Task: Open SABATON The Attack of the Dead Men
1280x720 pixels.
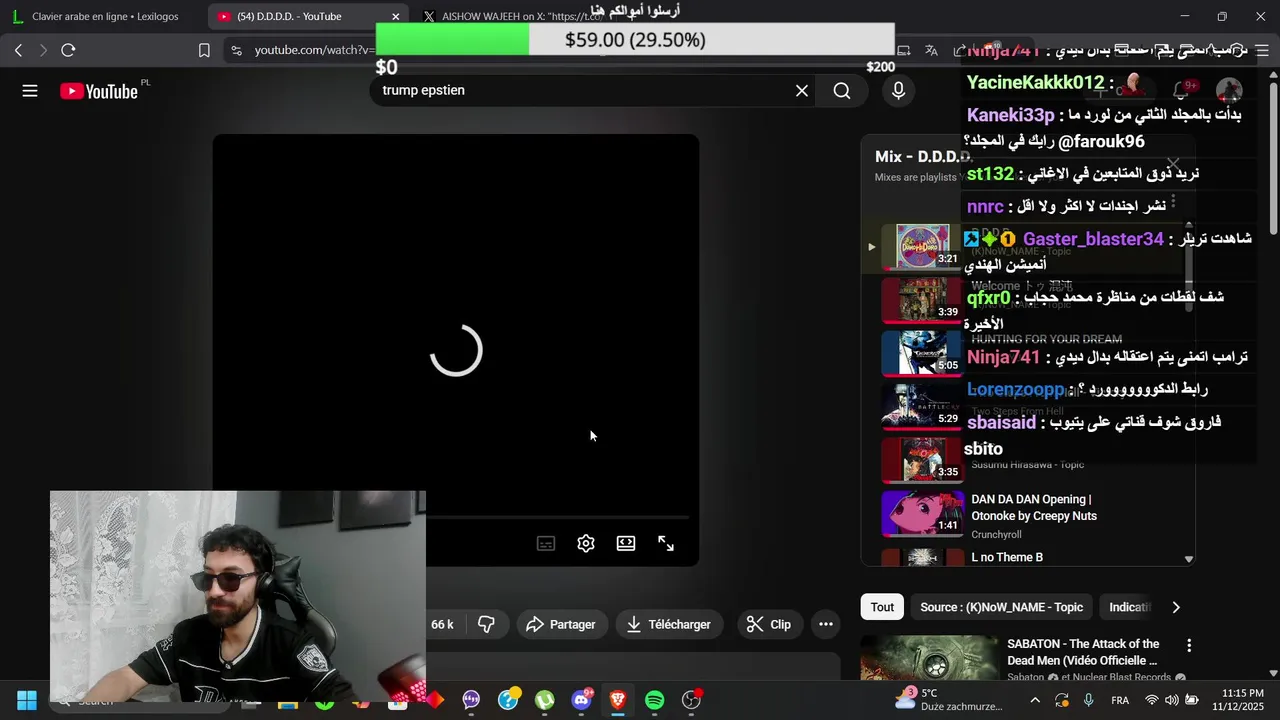Action: tap(1083, 652)
